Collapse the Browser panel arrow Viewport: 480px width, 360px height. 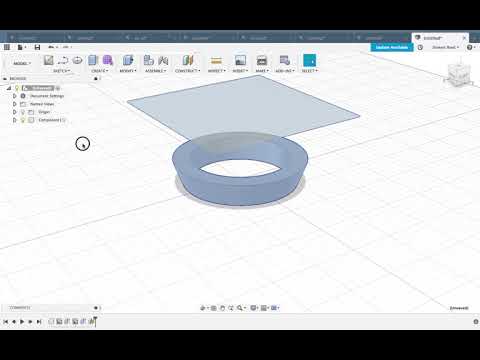[5, 79]
